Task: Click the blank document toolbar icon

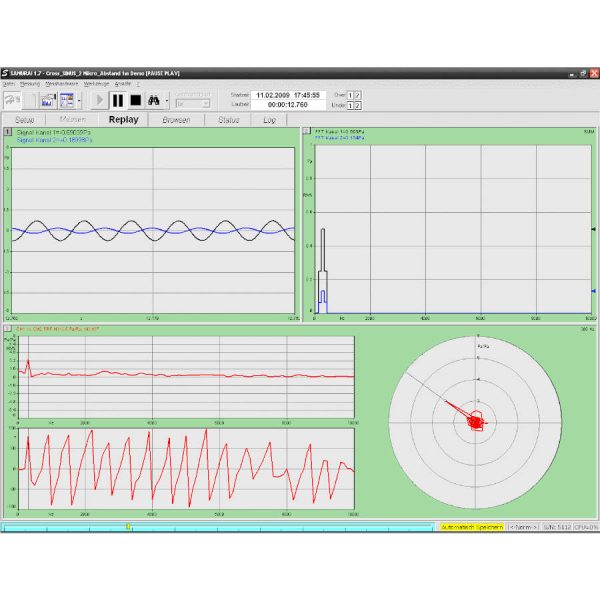Action: coord(30,101)
